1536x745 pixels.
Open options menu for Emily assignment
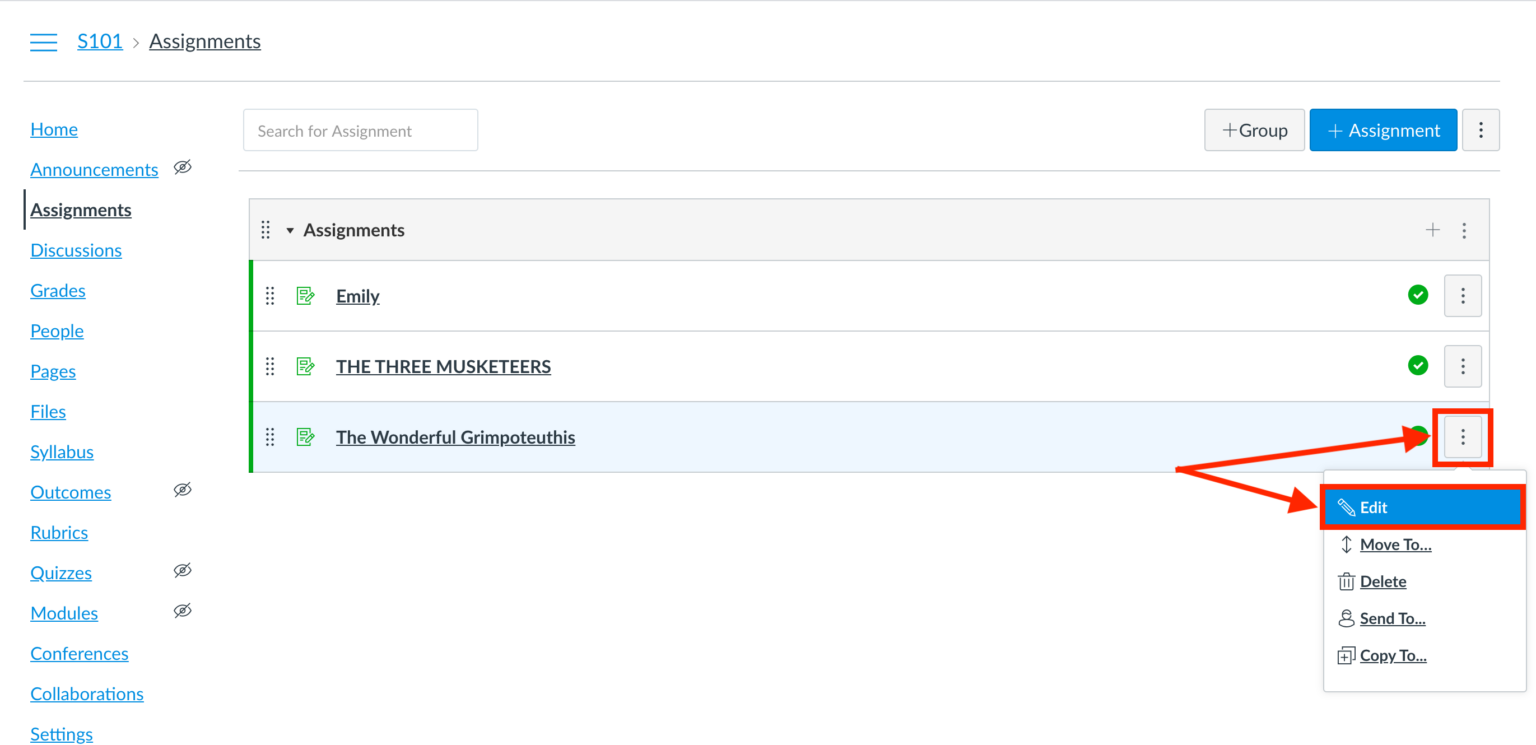pyautogui.click(x=1462, y=296)
